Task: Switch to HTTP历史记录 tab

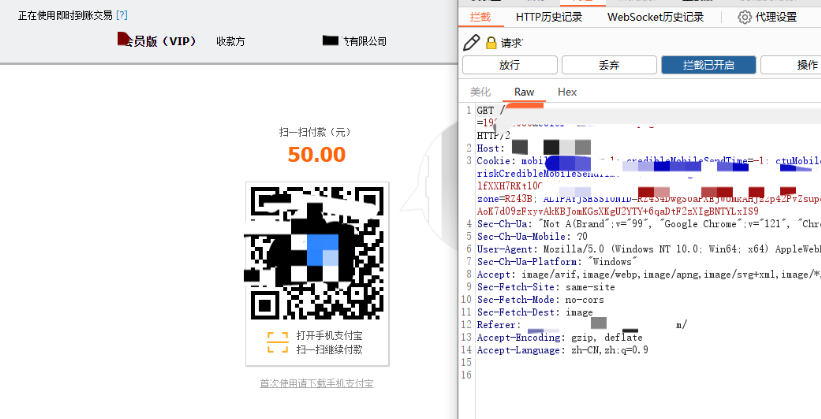Action: pos(549,17)
